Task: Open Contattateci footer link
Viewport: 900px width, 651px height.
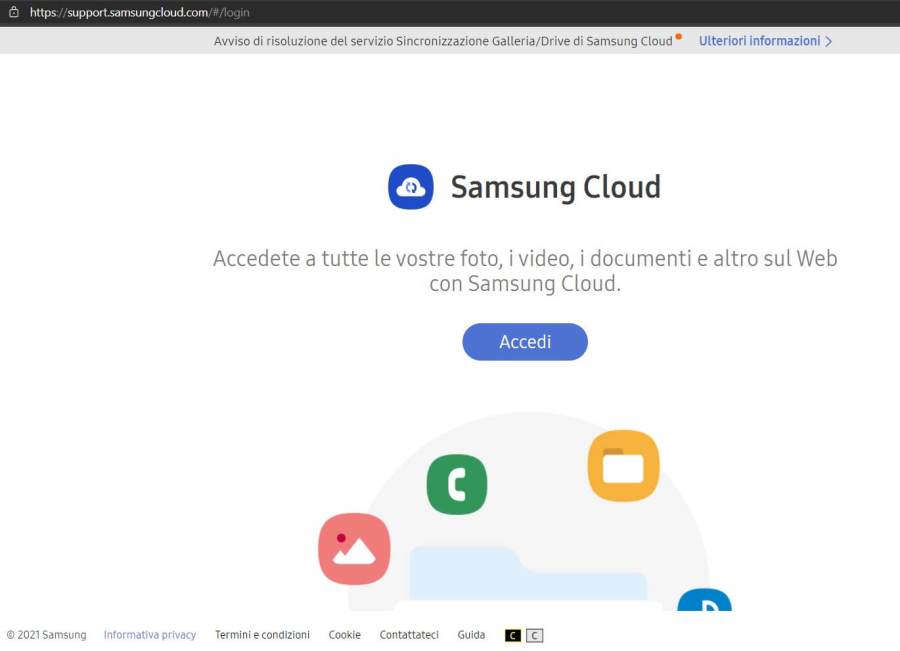Action: [x=409, y=635]
